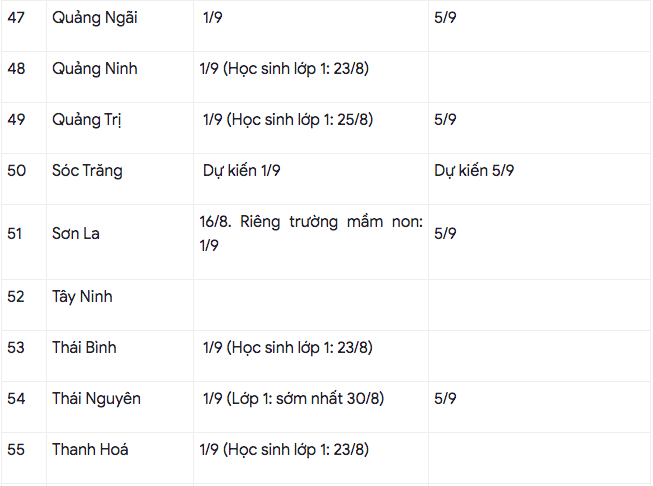Select the "Dự kiến 5/9" cell
The width and height of the screenshot is (653, 486).
pyautogui.click(x=474, y=171)
